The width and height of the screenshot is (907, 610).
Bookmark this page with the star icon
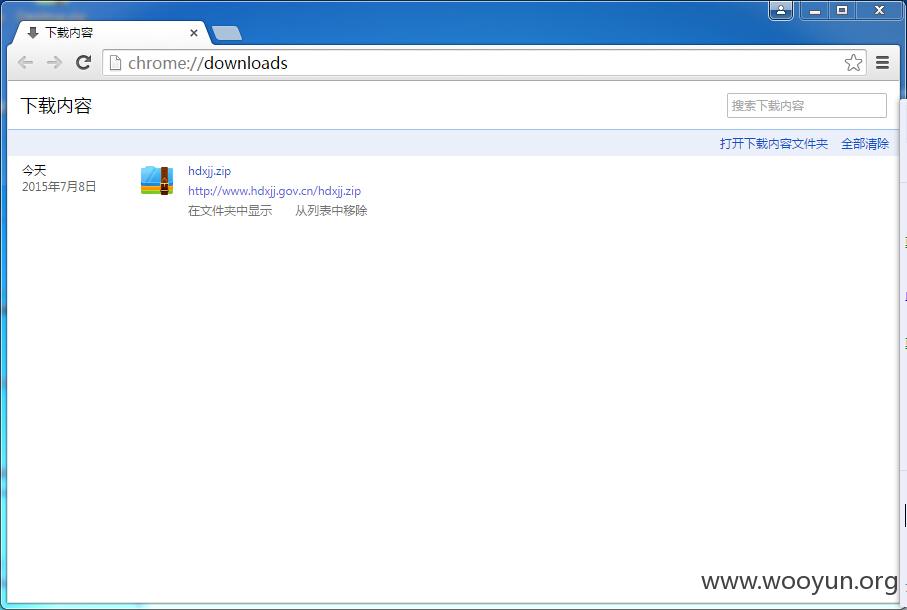click(853, 62)
